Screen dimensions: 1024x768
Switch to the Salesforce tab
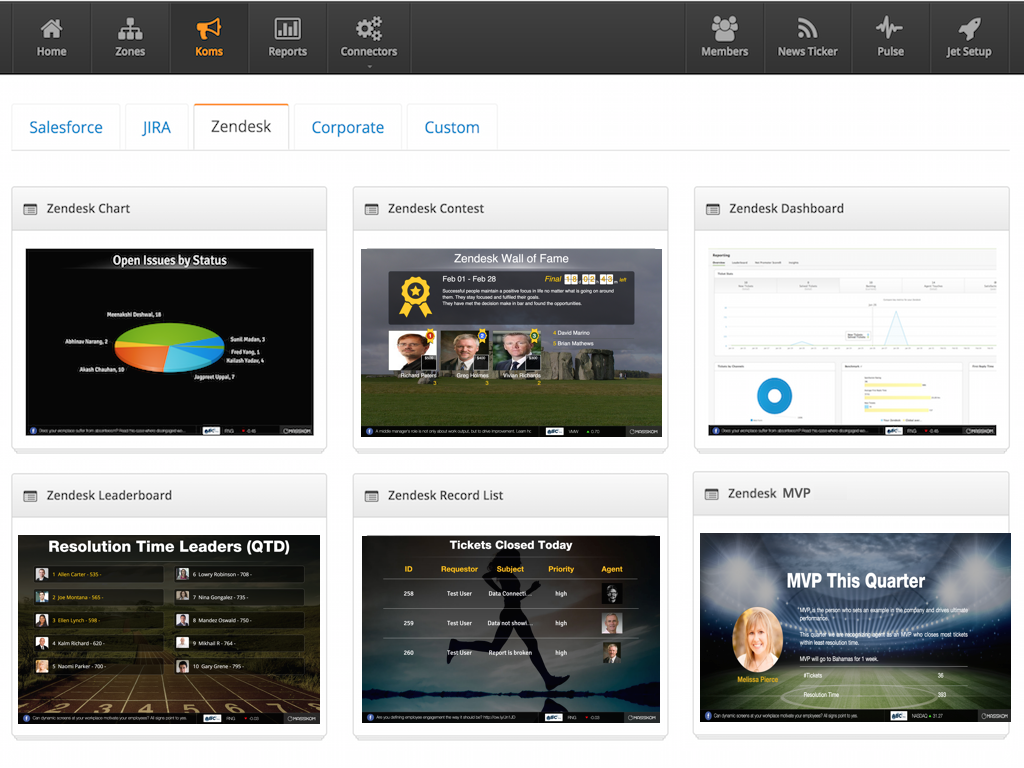(x=66, y=127)
